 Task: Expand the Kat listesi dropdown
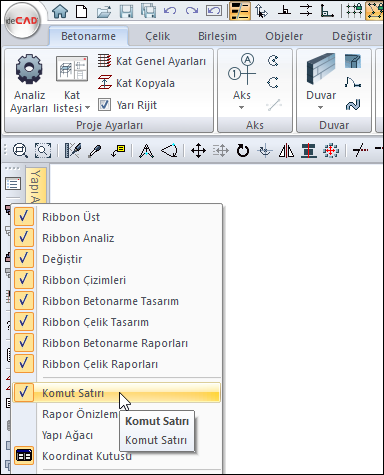[87, 108]
